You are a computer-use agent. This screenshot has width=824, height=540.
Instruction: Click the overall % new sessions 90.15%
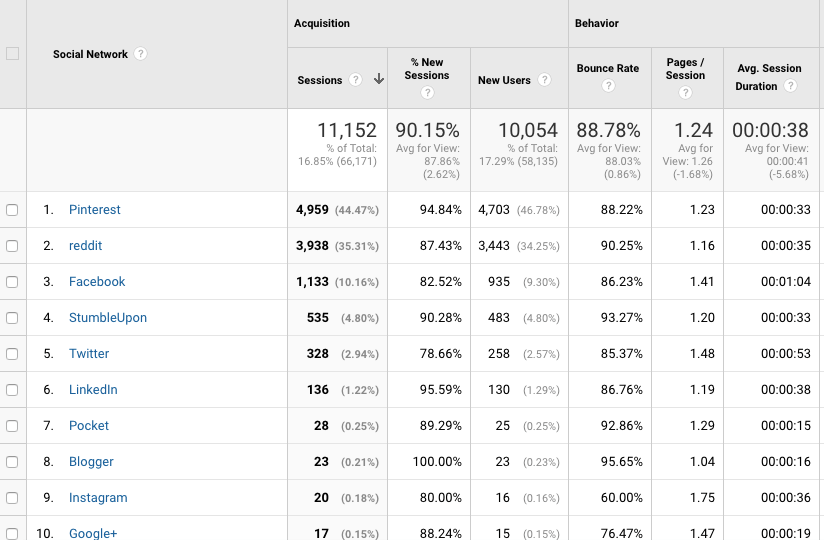point(428,130)
